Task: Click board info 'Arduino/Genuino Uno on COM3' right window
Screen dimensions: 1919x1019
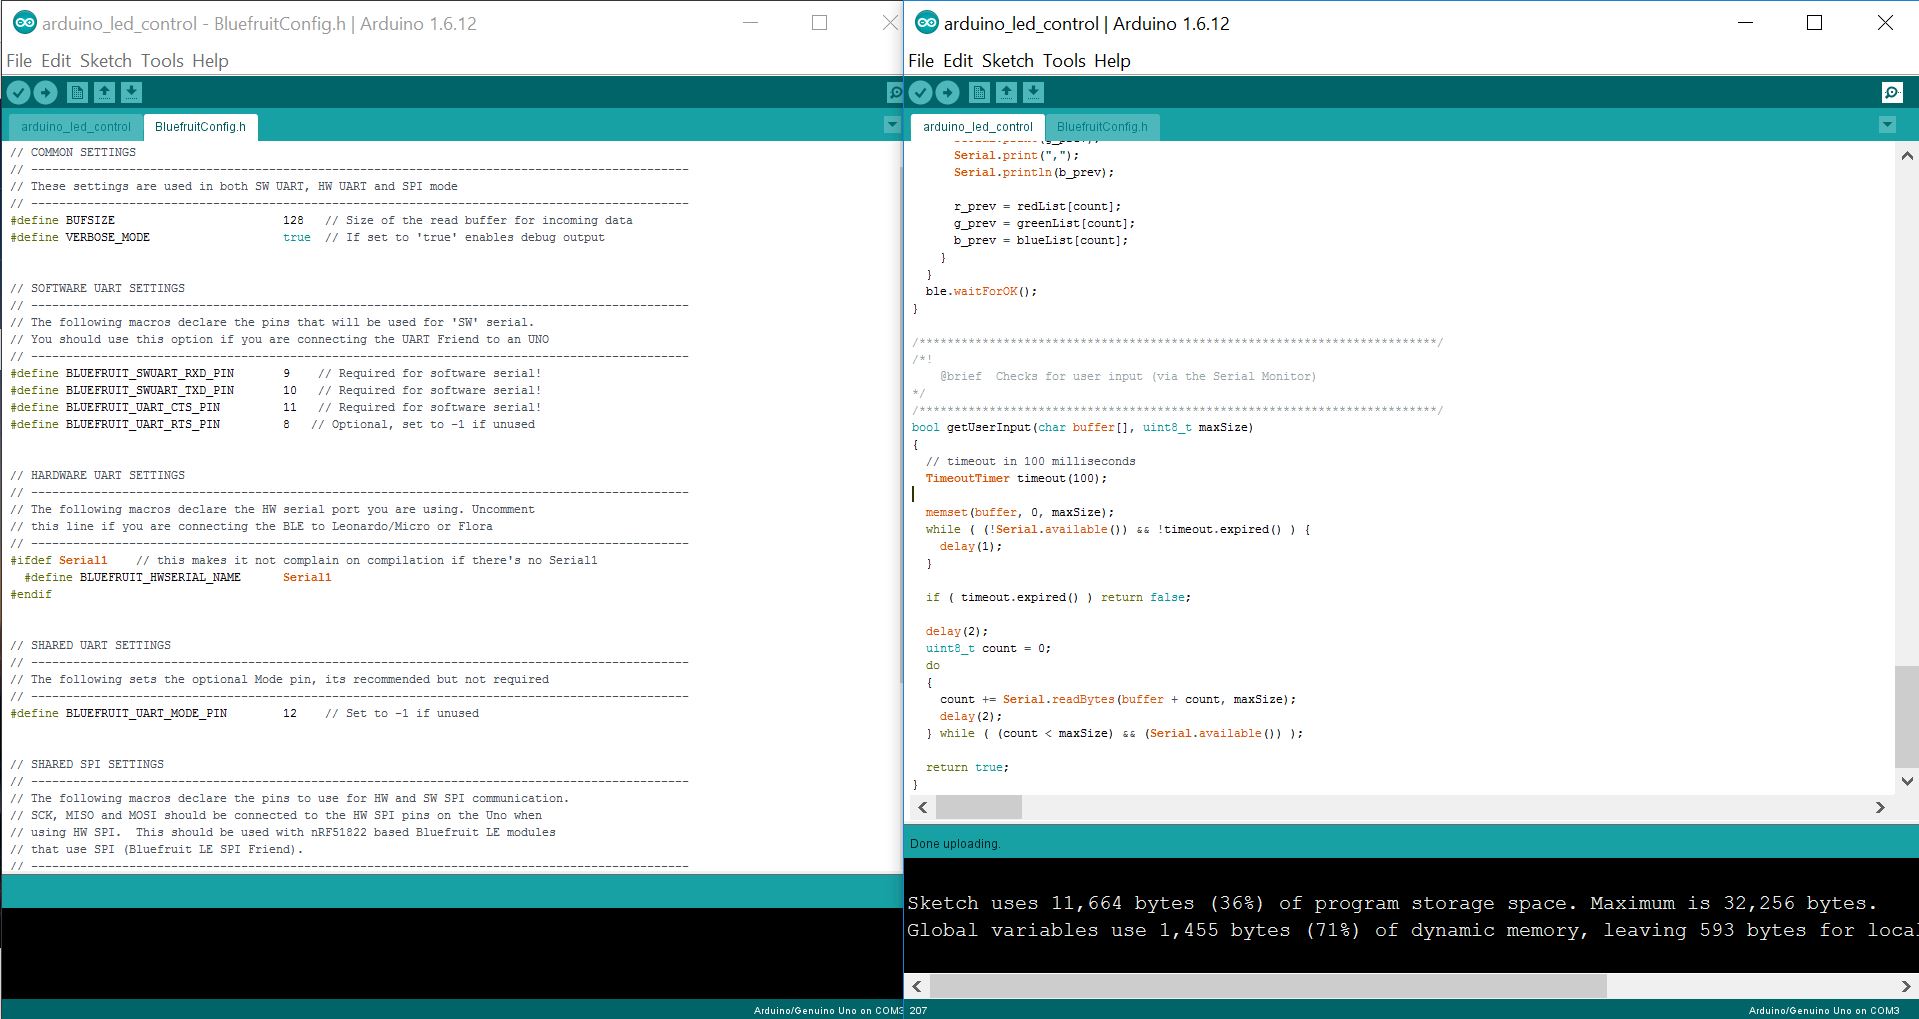Action: [x=1824, y=1010]
